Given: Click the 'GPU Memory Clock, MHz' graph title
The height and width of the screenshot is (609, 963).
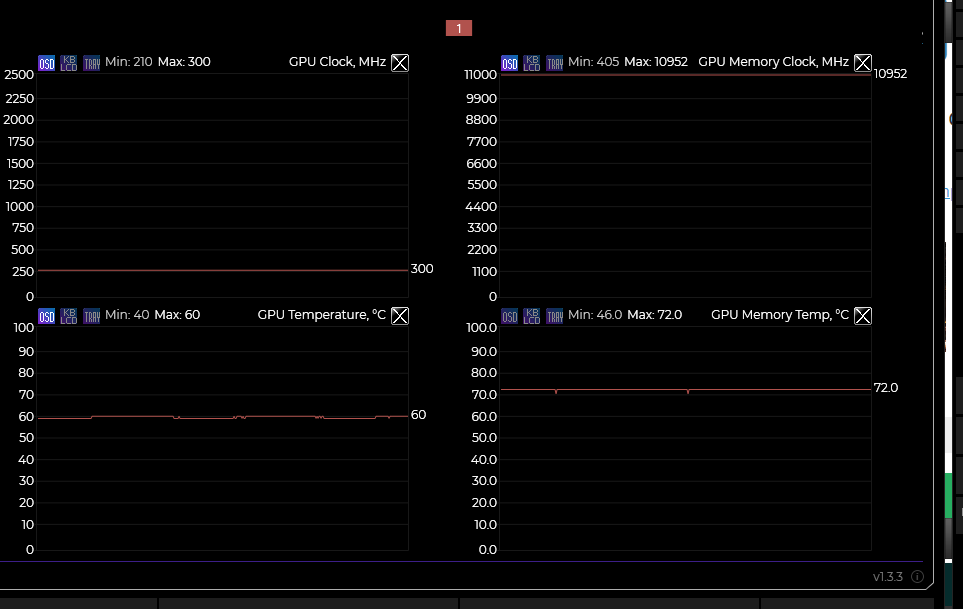Looking at the screenshot, I should (773, 62).
